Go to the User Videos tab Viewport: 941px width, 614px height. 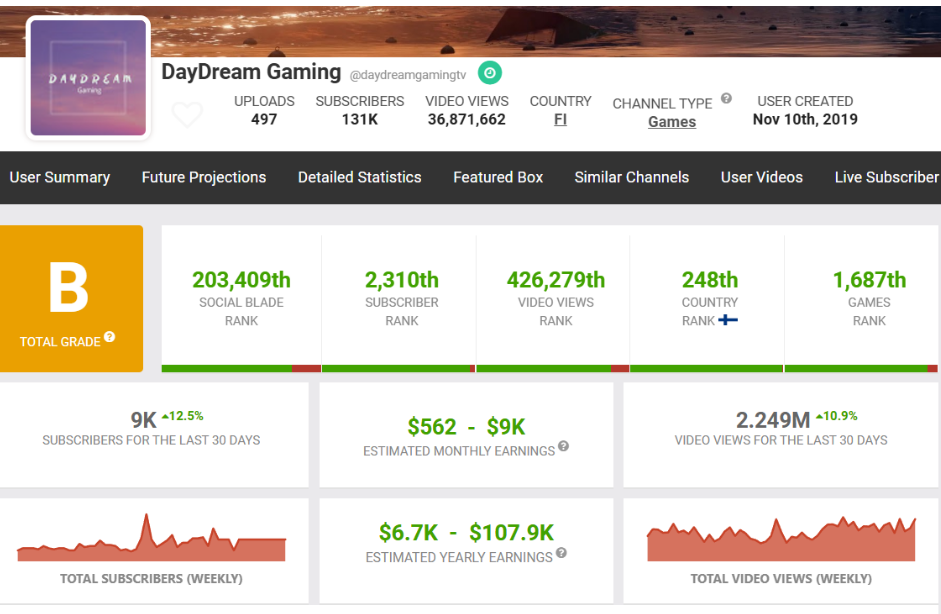[762, 177]
